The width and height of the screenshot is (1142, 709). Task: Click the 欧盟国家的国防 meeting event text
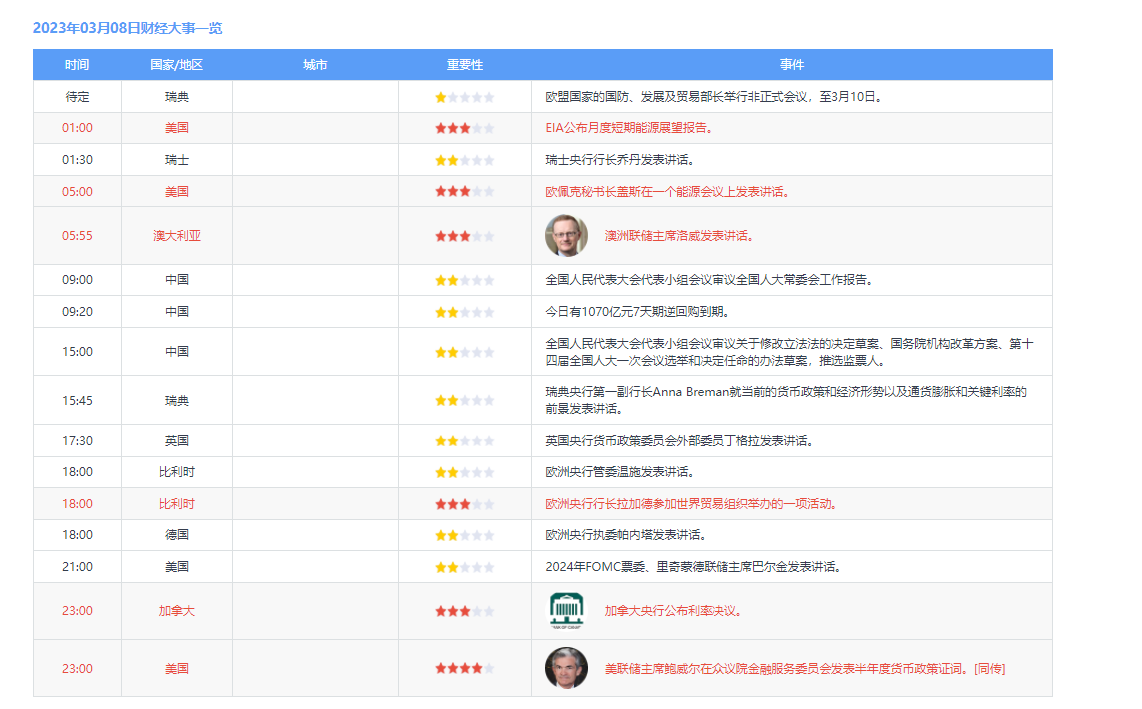pyautogui.click(x=715, y=96)
